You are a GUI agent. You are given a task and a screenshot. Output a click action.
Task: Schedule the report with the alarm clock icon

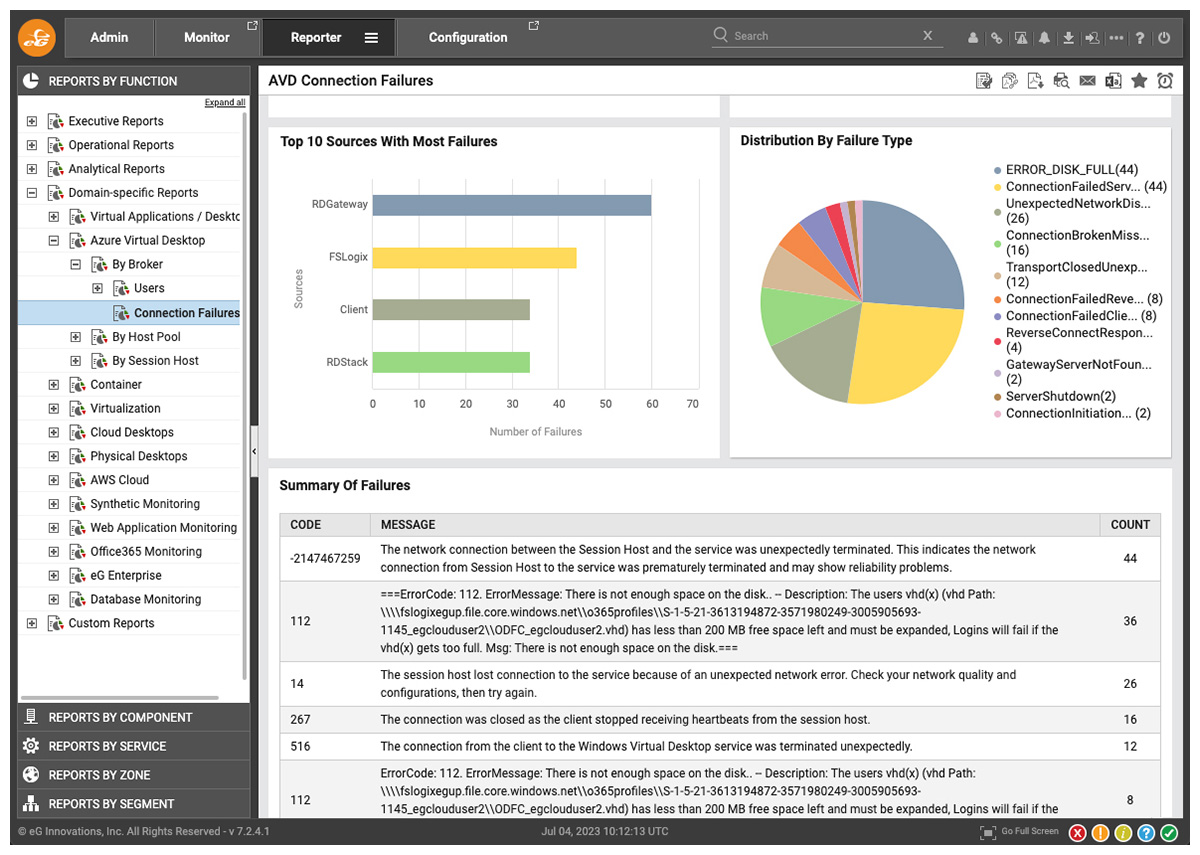pos(1165,81)
